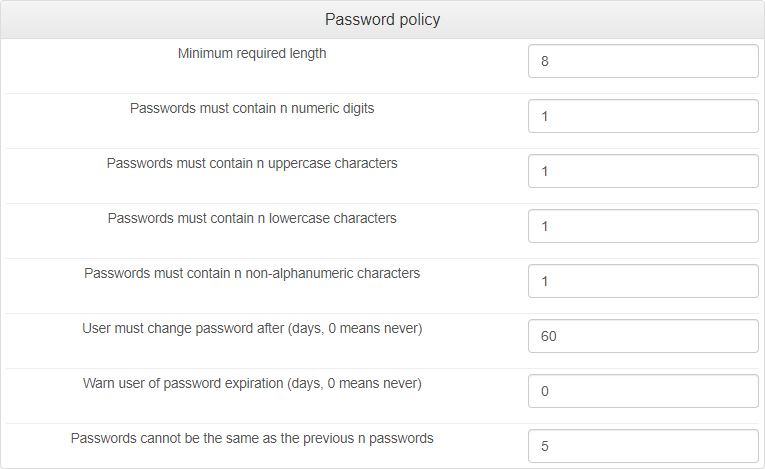The height and width of the screenshot is (469, 765).
Task: Click the 'User must change password after' label
Action: pos(252,328)
